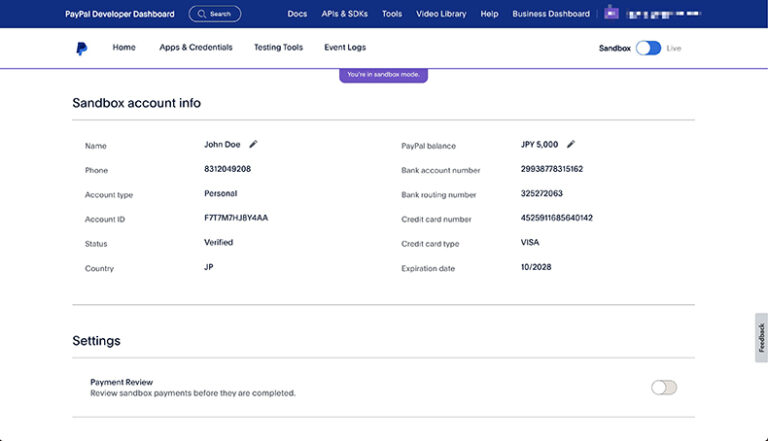Viewport: 768px width, 441px height.
Task: Open the Video Library link
Action: coord(441,14)
